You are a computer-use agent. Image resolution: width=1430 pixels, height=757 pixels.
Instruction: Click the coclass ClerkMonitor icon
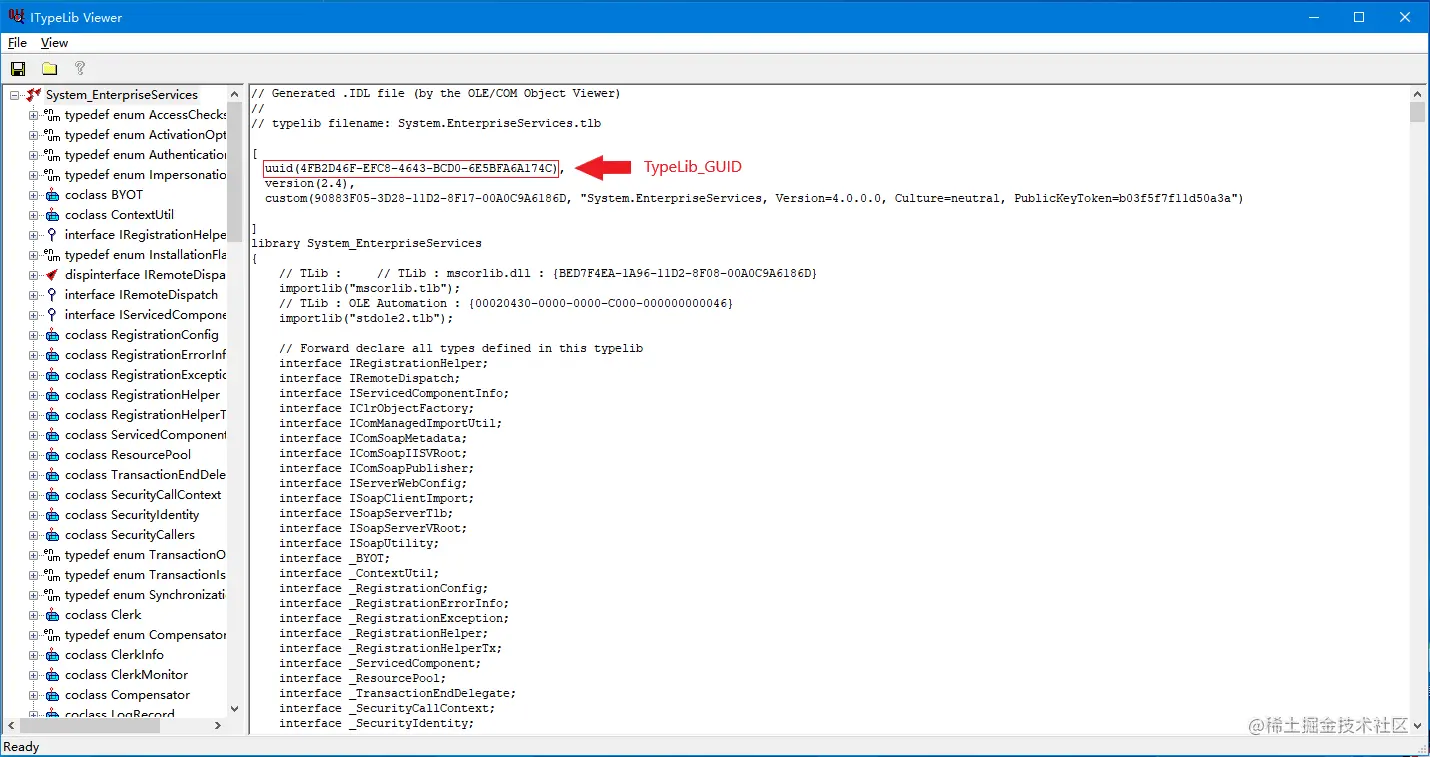click(52, 675)
